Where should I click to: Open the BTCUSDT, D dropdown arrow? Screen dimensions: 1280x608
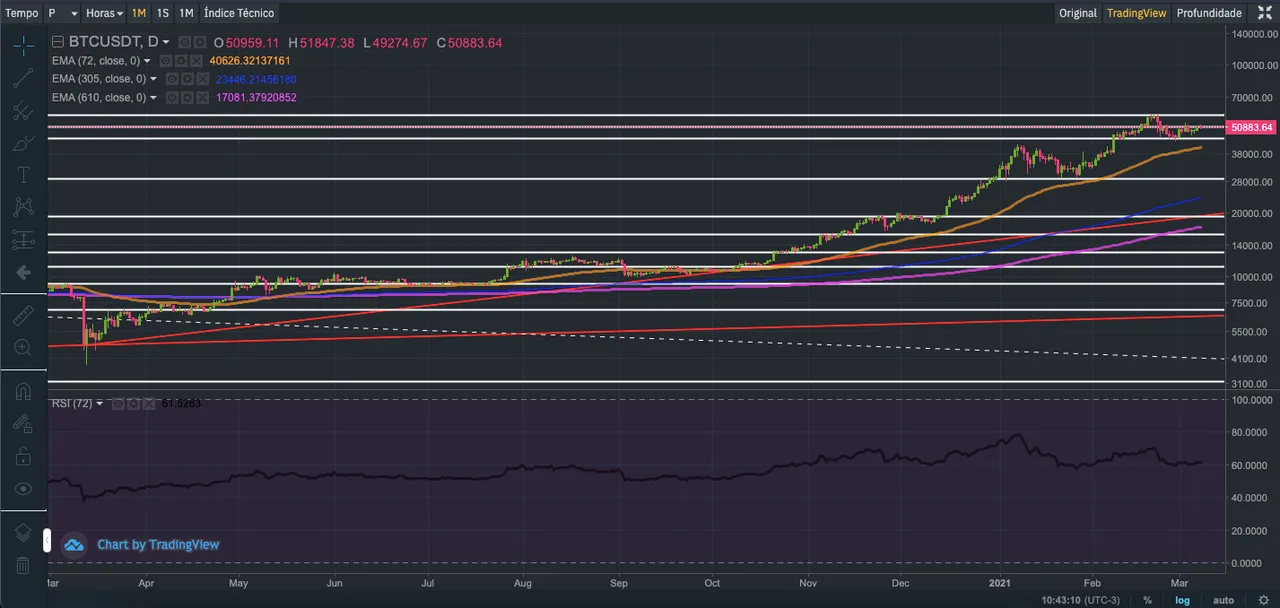pyautogui.click(x=166, y=42)
